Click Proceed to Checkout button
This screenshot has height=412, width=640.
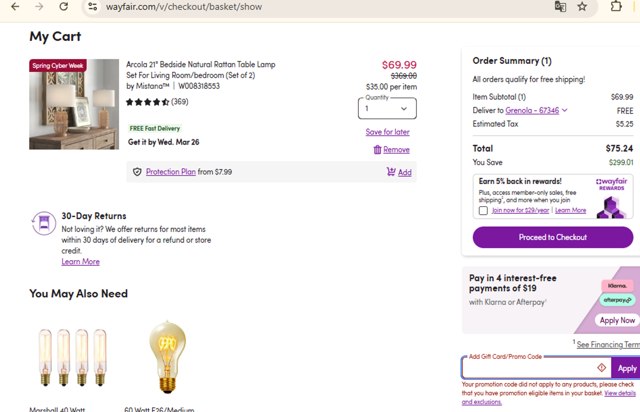[553, 237]
